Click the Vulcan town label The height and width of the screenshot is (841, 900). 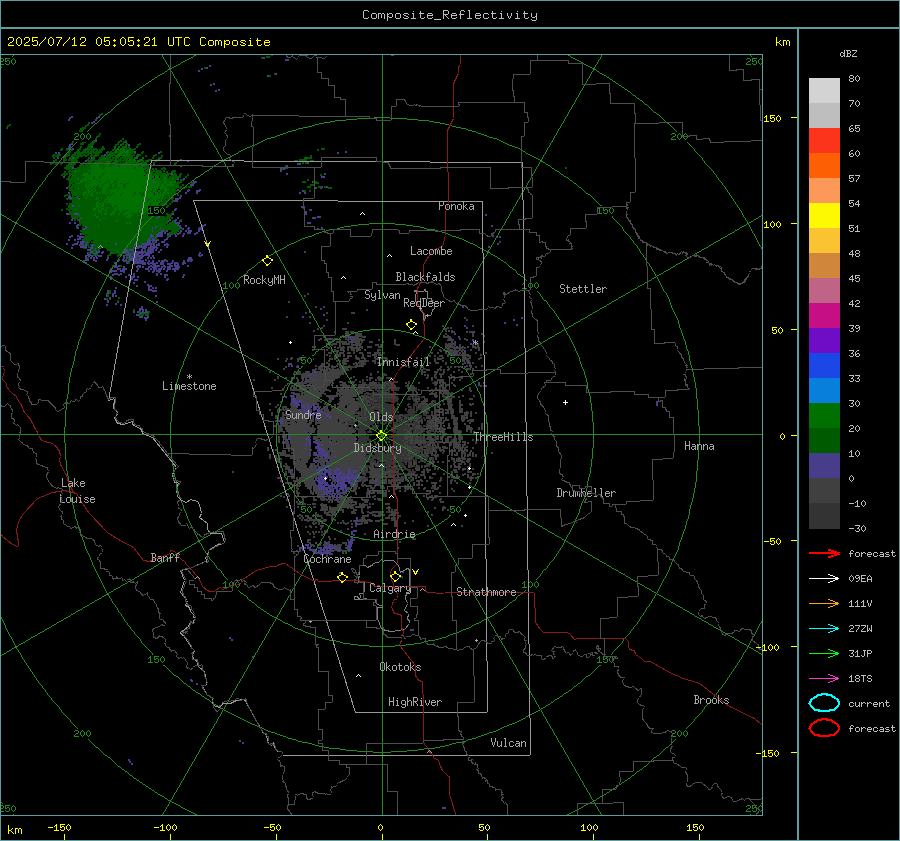509,743
